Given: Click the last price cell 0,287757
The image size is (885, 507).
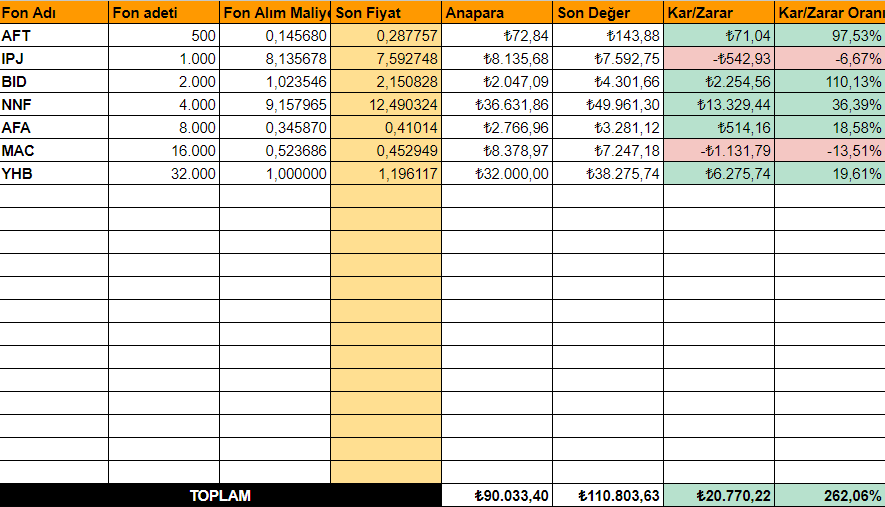Looking at the screenshot, I should click(386, 36).
